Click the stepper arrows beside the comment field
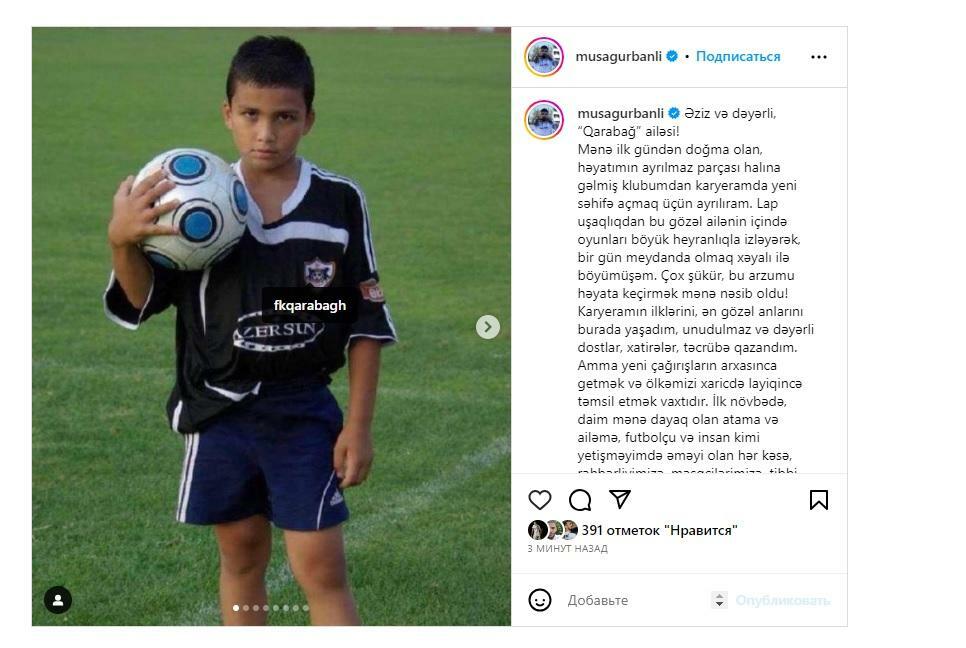This screenshot has height=648, width=966. 719,600
